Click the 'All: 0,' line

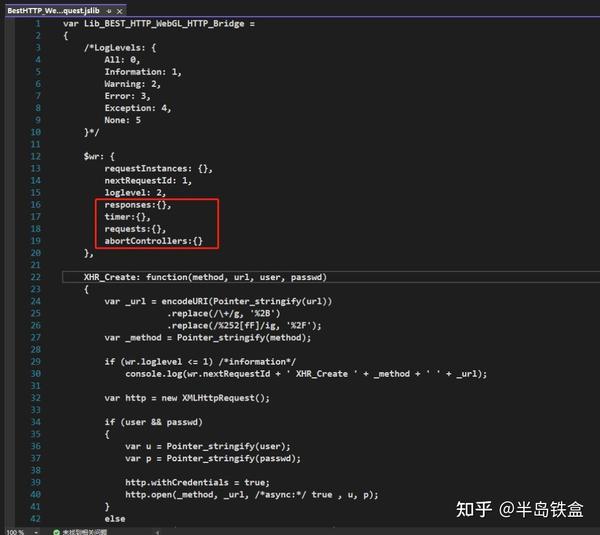tap(122, 60)
